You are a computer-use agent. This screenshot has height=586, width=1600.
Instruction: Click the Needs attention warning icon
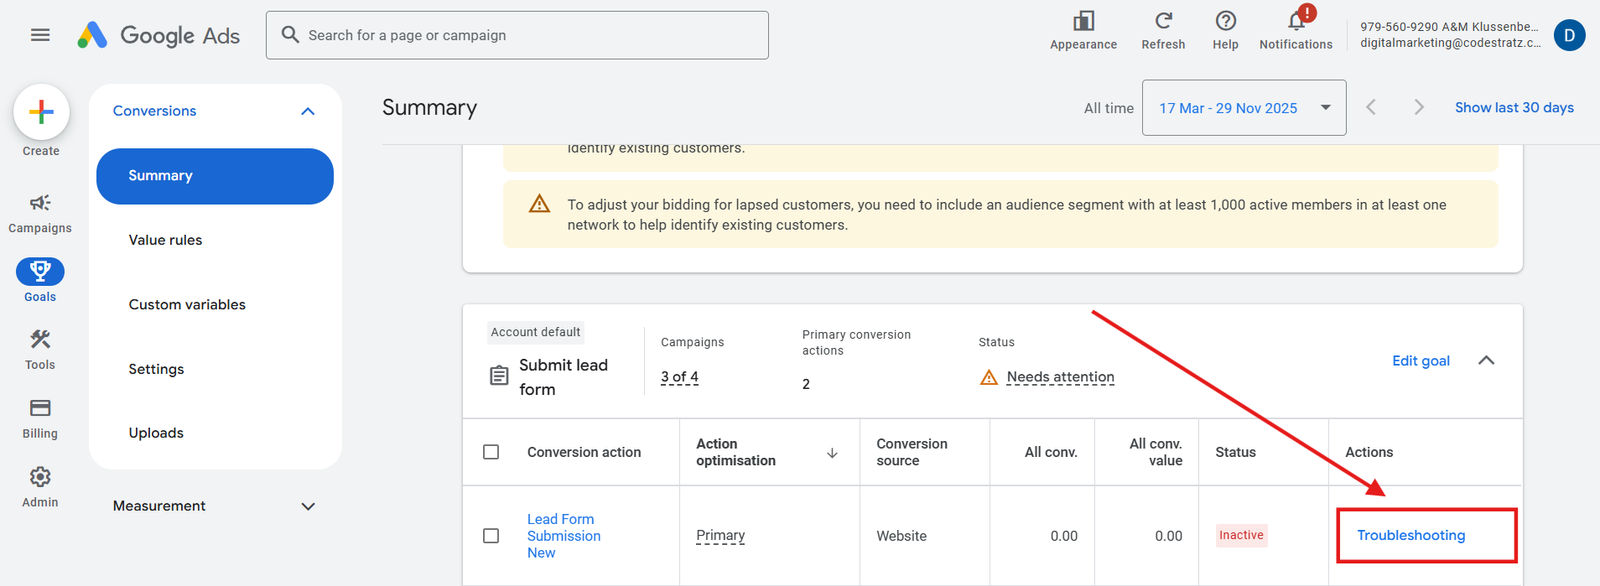(x=989, y=377)
